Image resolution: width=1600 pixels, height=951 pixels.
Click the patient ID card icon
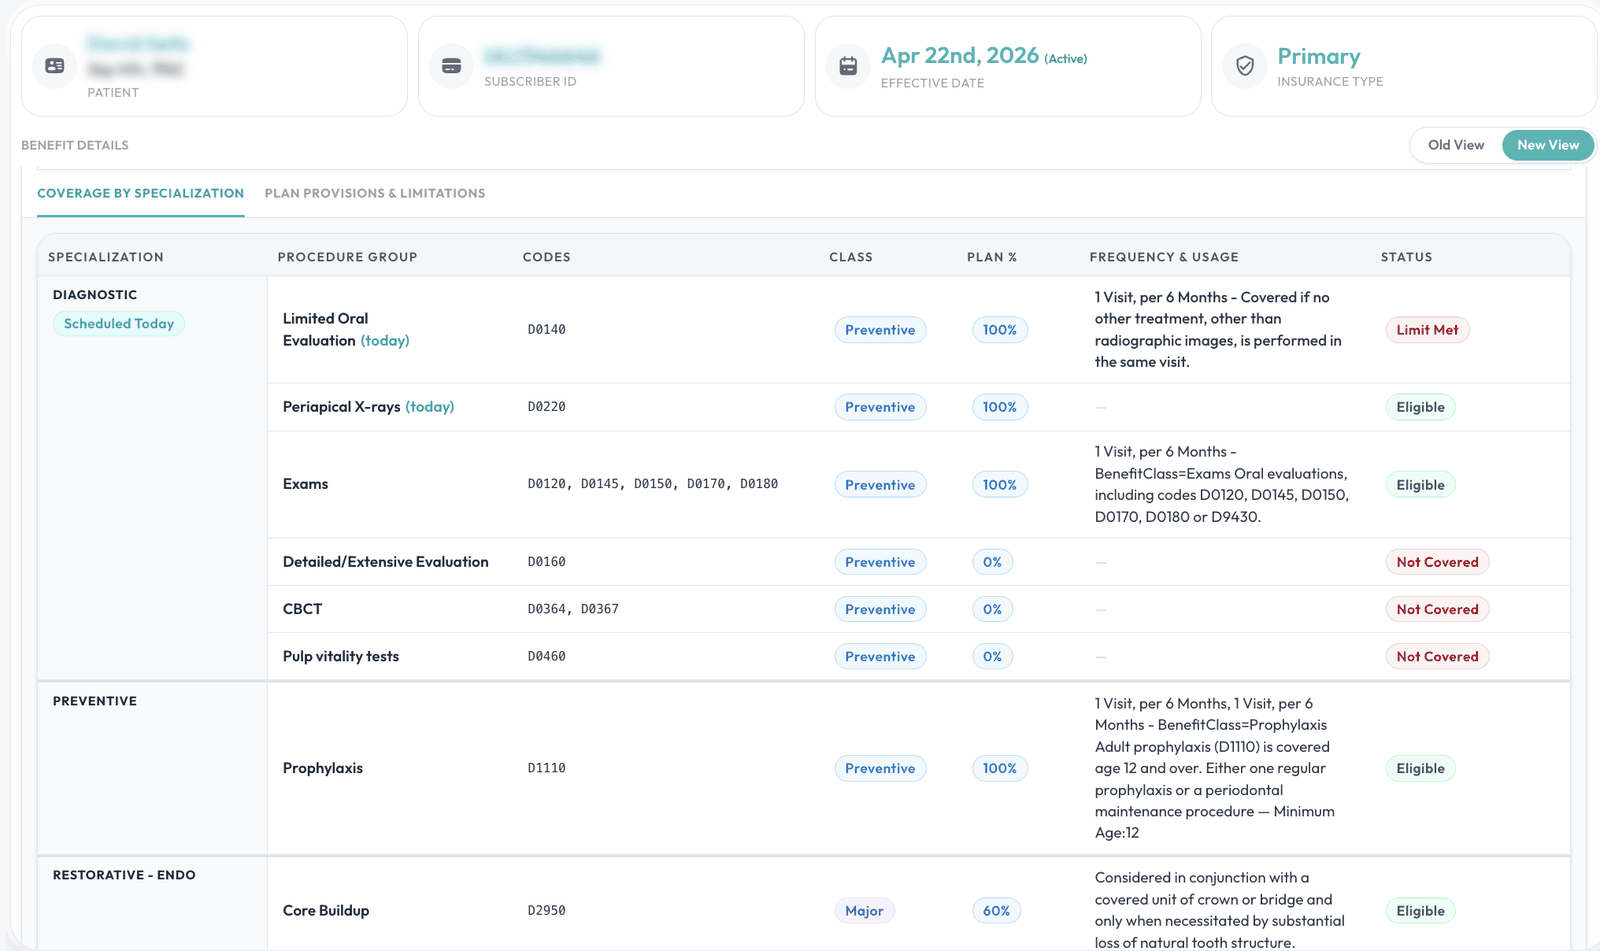(x=55, y=66)
